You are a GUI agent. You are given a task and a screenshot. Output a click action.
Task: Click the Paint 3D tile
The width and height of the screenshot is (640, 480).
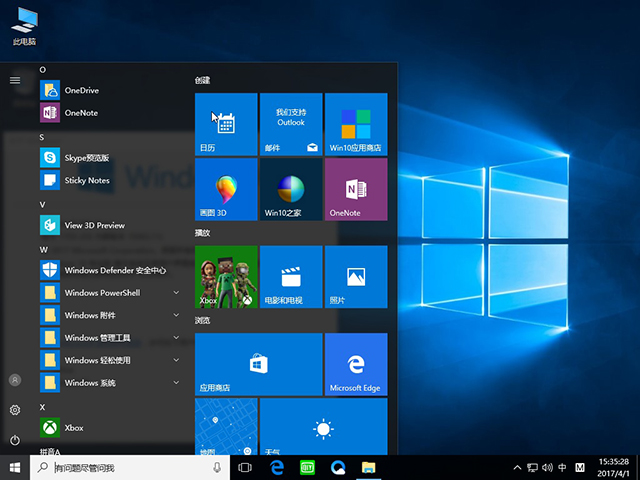tap(226, 189)
